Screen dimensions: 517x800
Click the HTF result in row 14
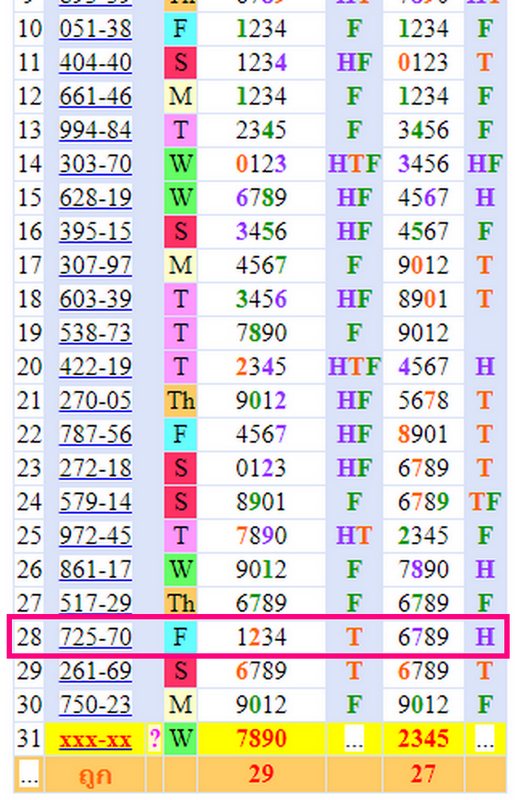[354, 164]
